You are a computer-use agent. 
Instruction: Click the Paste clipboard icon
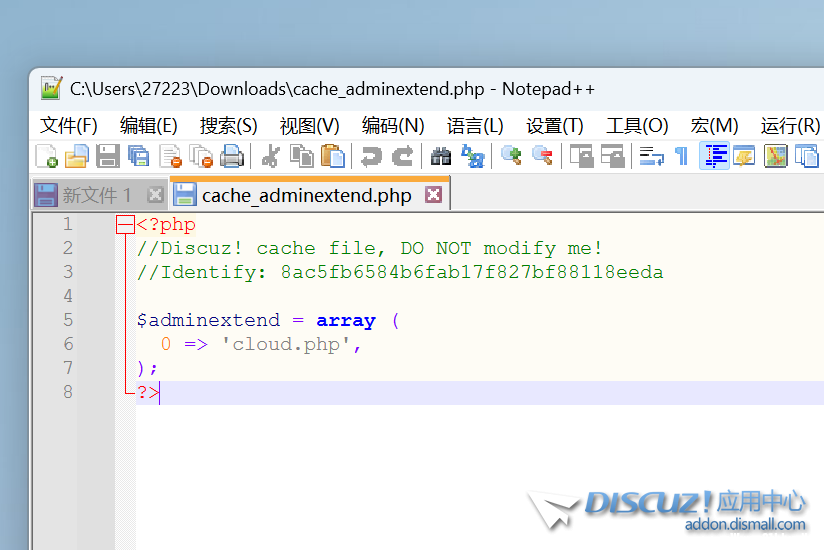pyautogui.click(x=333, y=156)
